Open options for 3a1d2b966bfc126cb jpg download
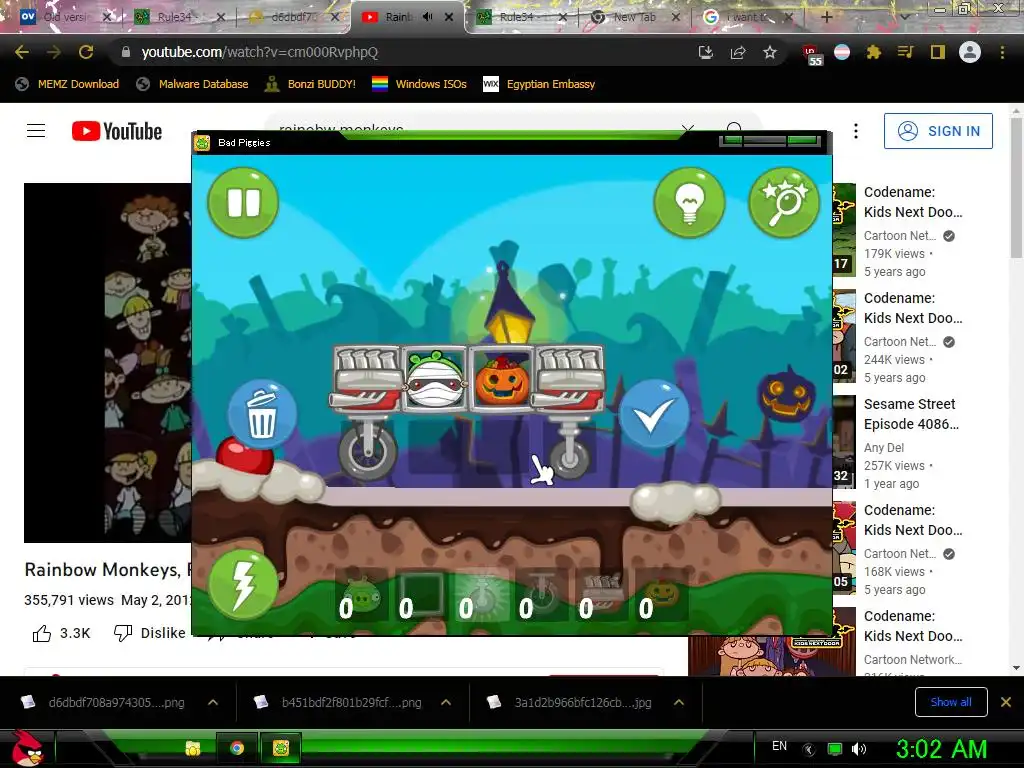Image resolution: width=1024 pixels, height=768 pixels. click(679, 703)
